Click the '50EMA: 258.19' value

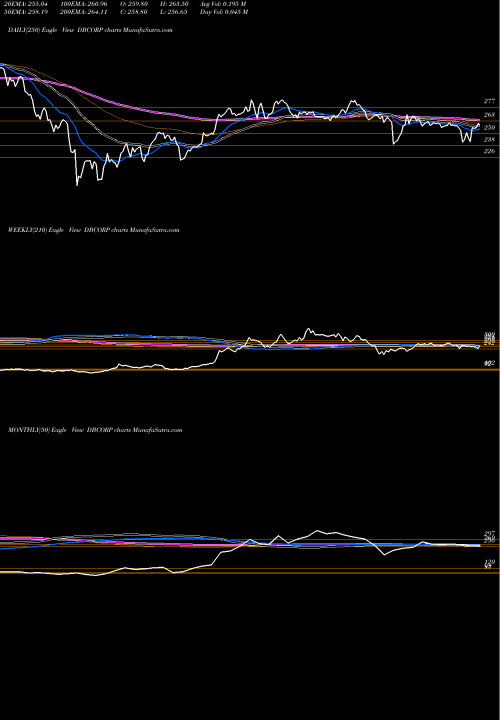point(28,12)
